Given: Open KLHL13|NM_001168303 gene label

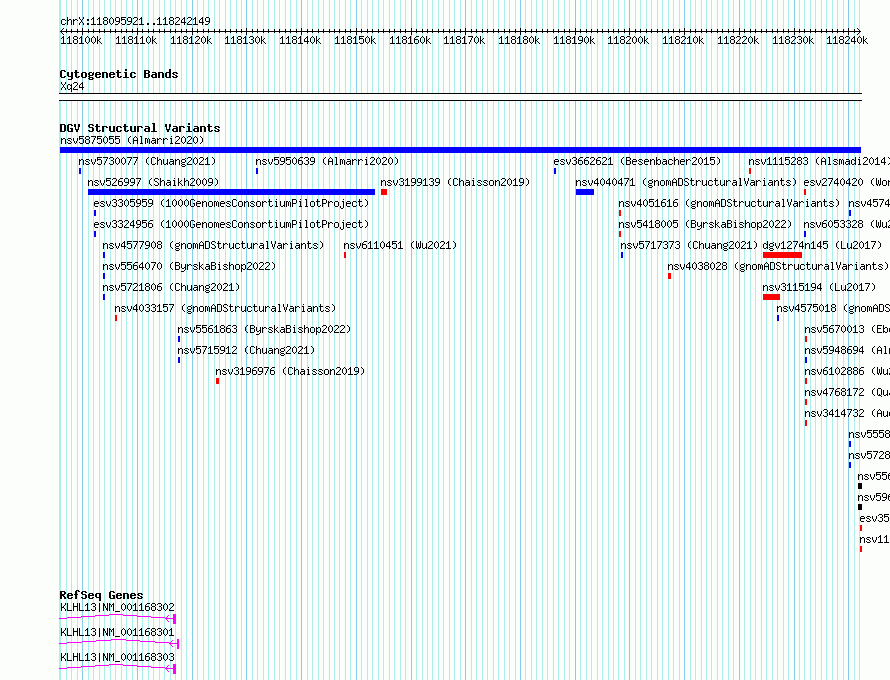Looking at the screenshot, I should (x=117, y=657).
